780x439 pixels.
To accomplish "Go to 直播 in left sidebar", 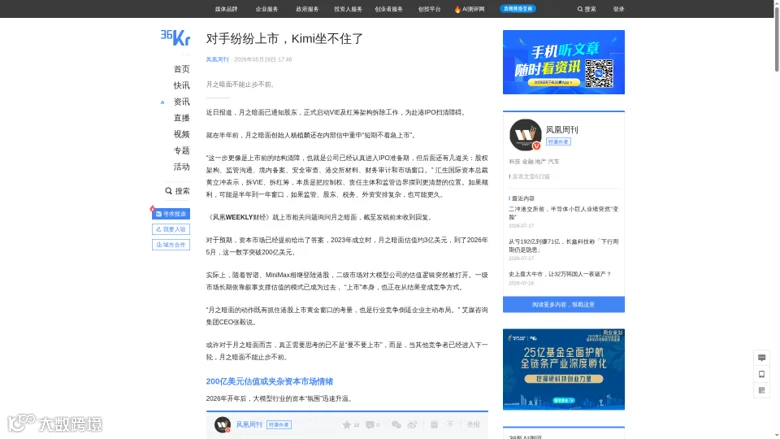I will tap(182, 118).
